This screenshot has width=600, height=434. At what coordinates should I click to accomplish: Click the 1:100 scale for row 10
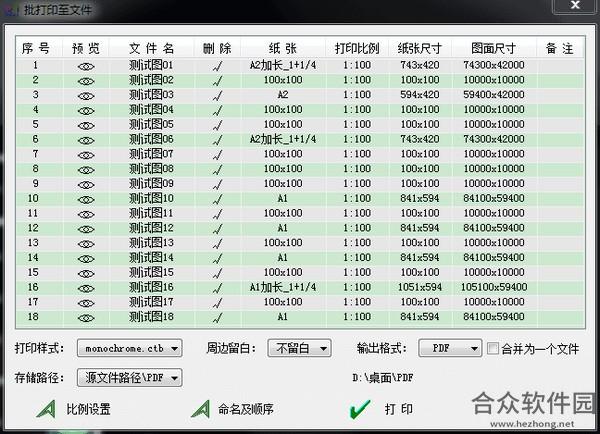(357, 198)
